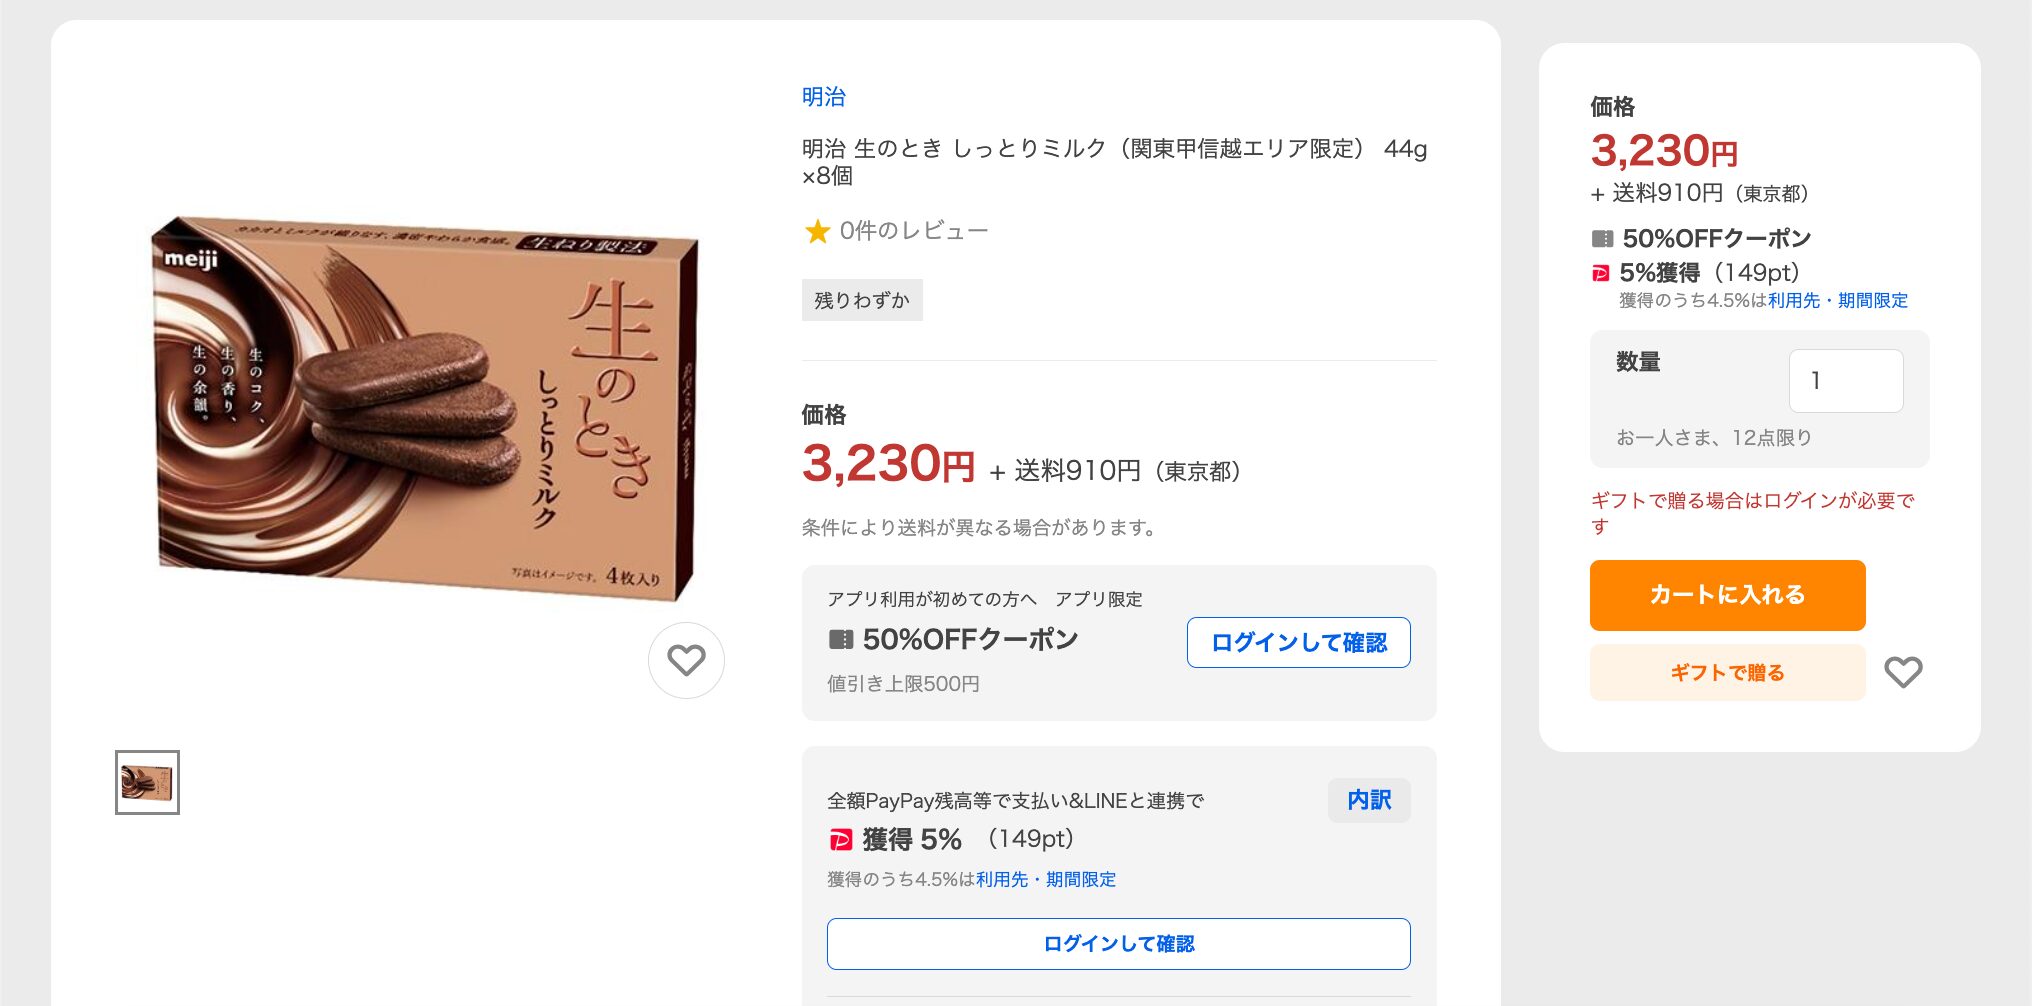
Task: Click heart favorite icon under product image
Action: [686, 660]
